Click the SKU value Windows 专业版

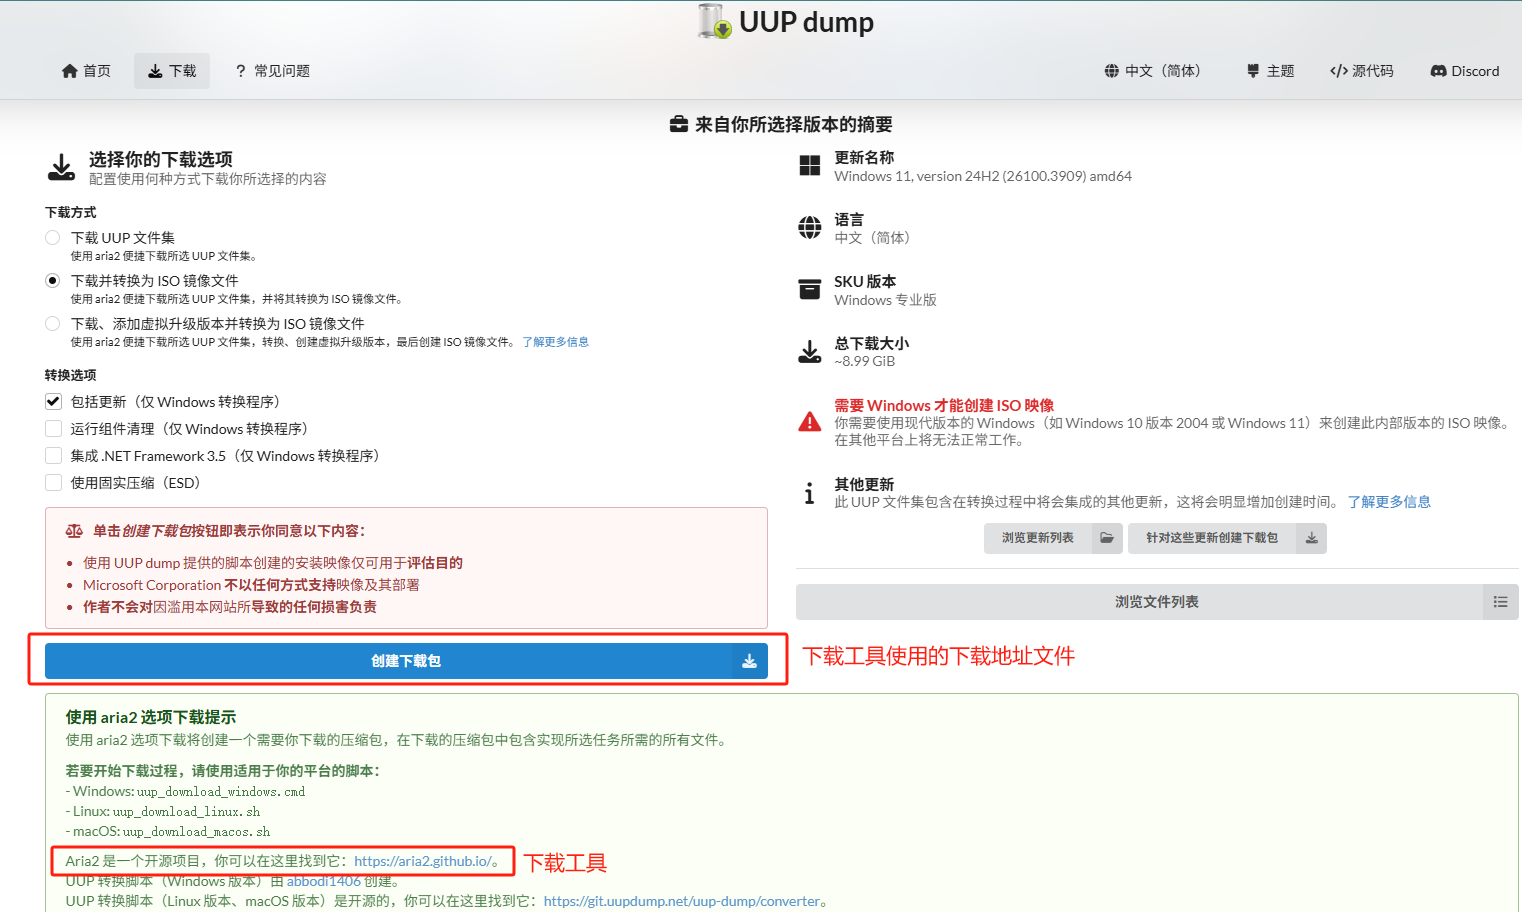click(x=886, y=300)
